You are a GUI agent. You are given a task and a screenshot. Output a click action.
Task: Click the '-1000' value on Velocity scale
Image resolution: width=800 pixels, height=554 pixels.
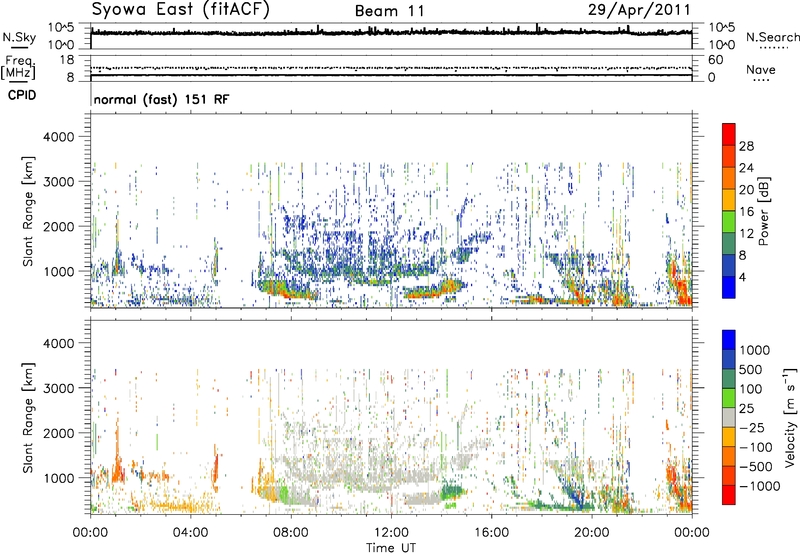759,486
